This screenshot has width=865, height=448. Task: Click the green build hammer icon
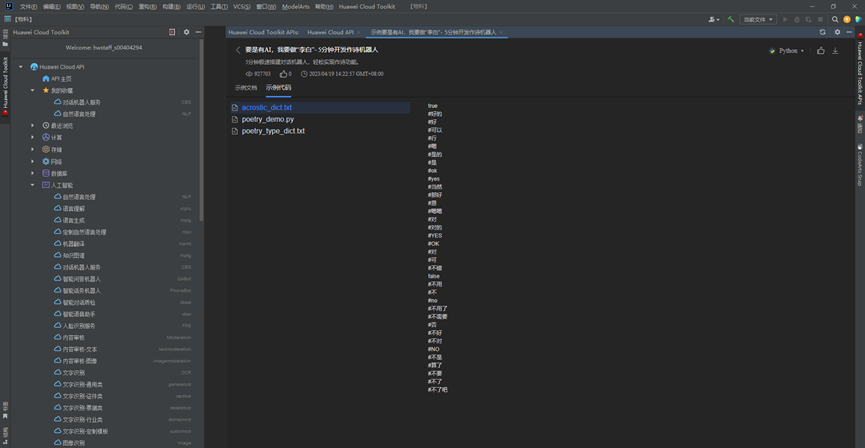tap(731, 19)
